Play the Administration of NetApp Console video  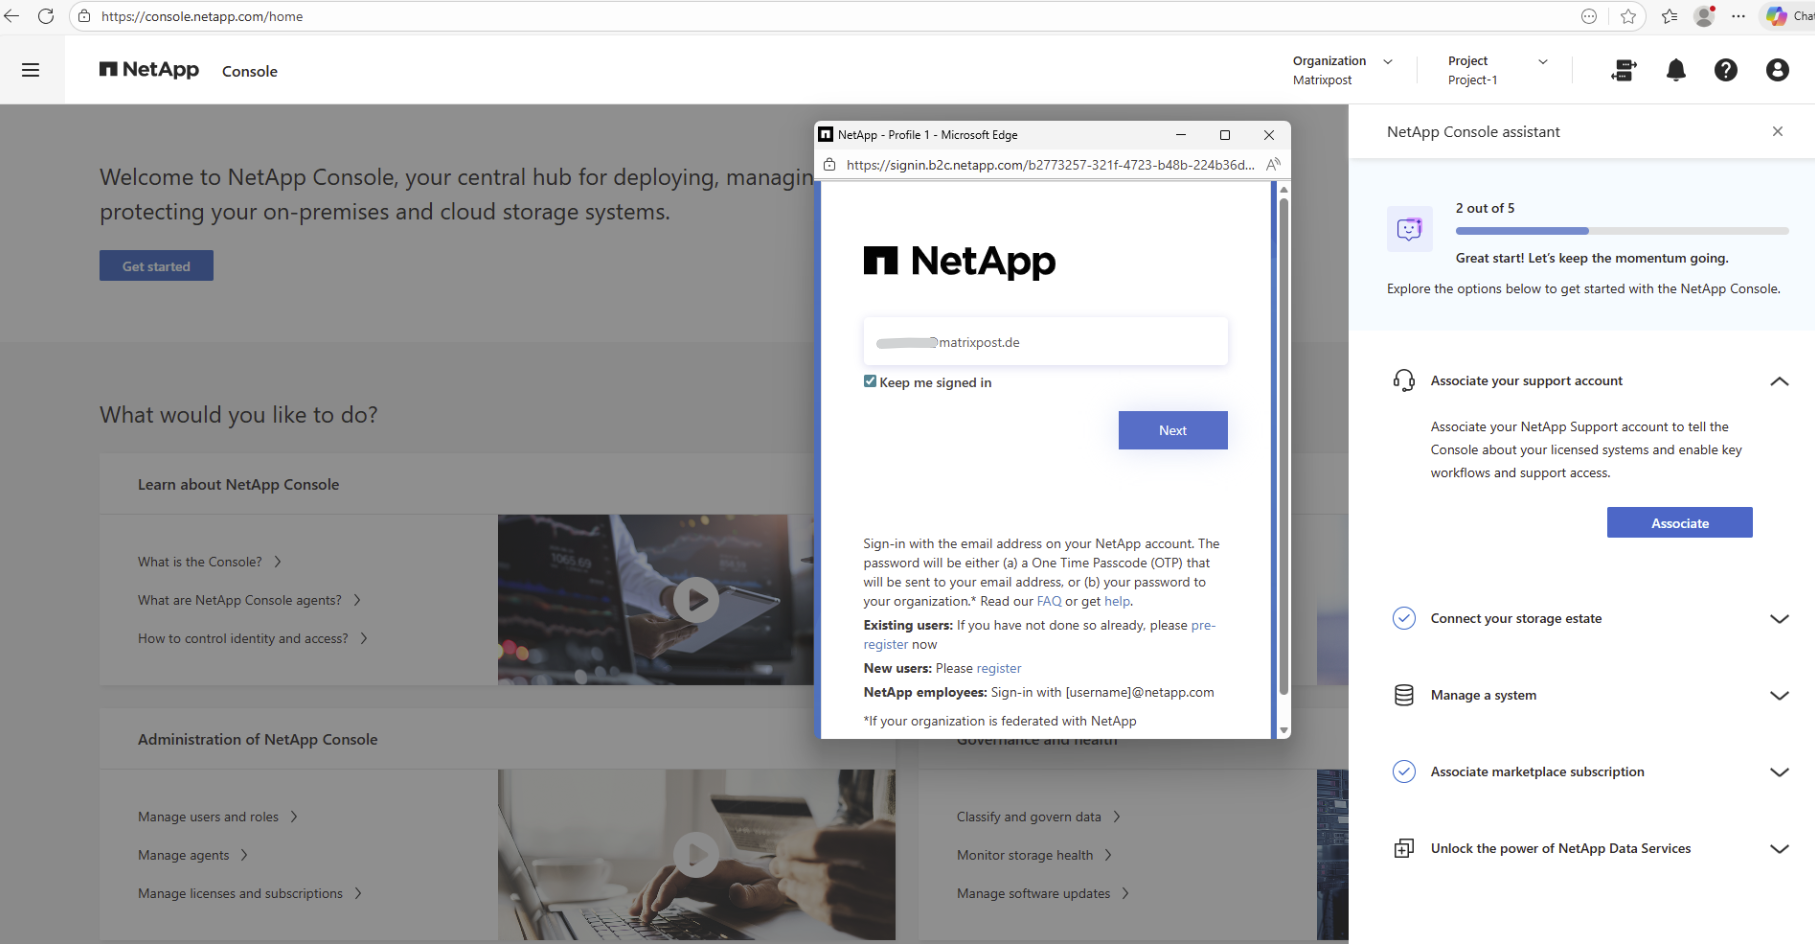pos(696,855)
